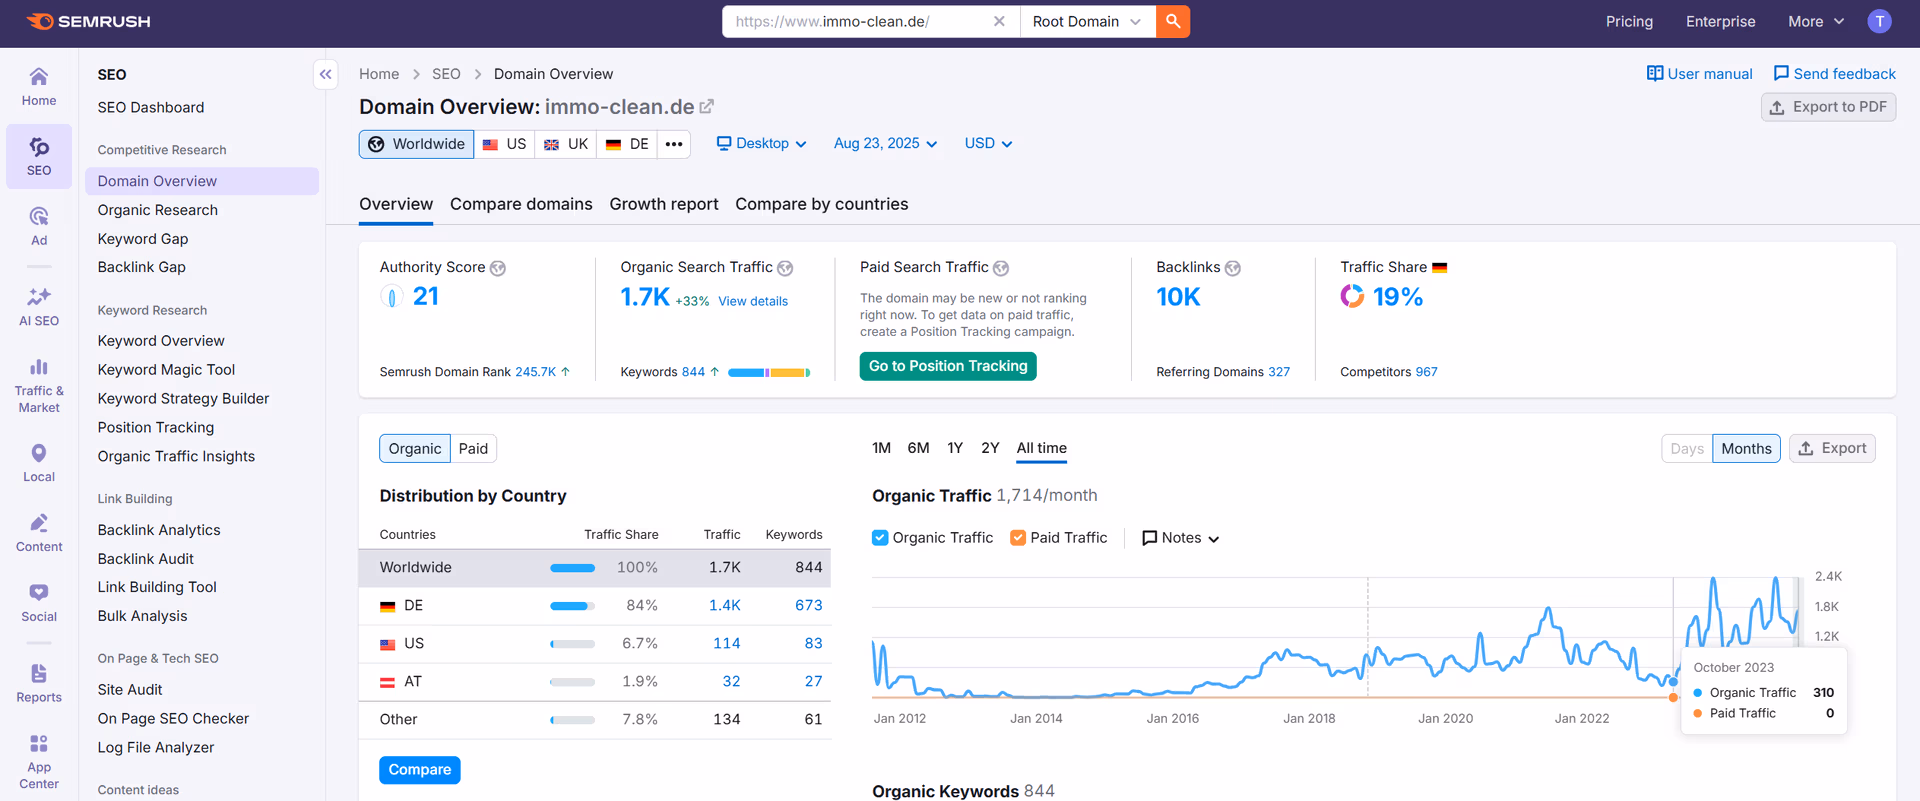The image size is (1920, 801).
Task: Export the traffic chart data
Action: pyautogui.click(x=1832, y=449)
